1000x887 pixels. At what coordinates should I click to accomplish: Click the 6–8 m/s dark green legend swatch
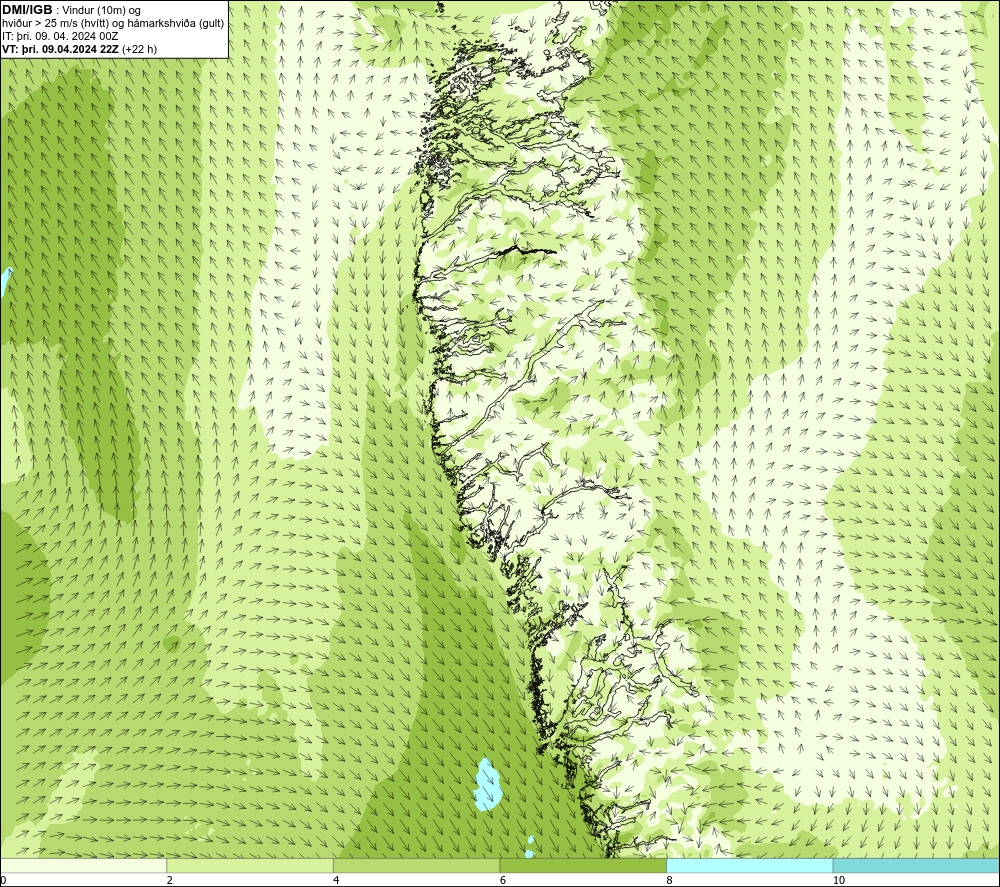[x=583, y=866]
